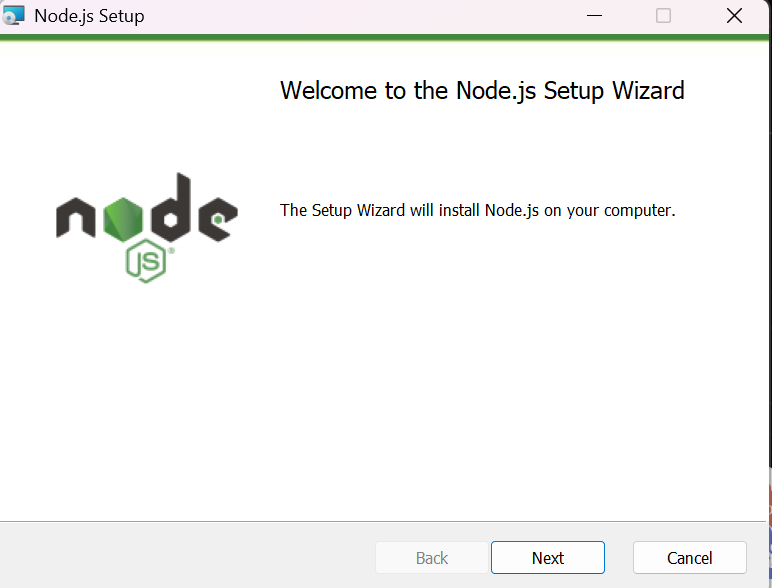Image resolution: width=772 pixels, height=588 pixels.
Task: Close the Node.js Setup window
Action: click(734, 16)
